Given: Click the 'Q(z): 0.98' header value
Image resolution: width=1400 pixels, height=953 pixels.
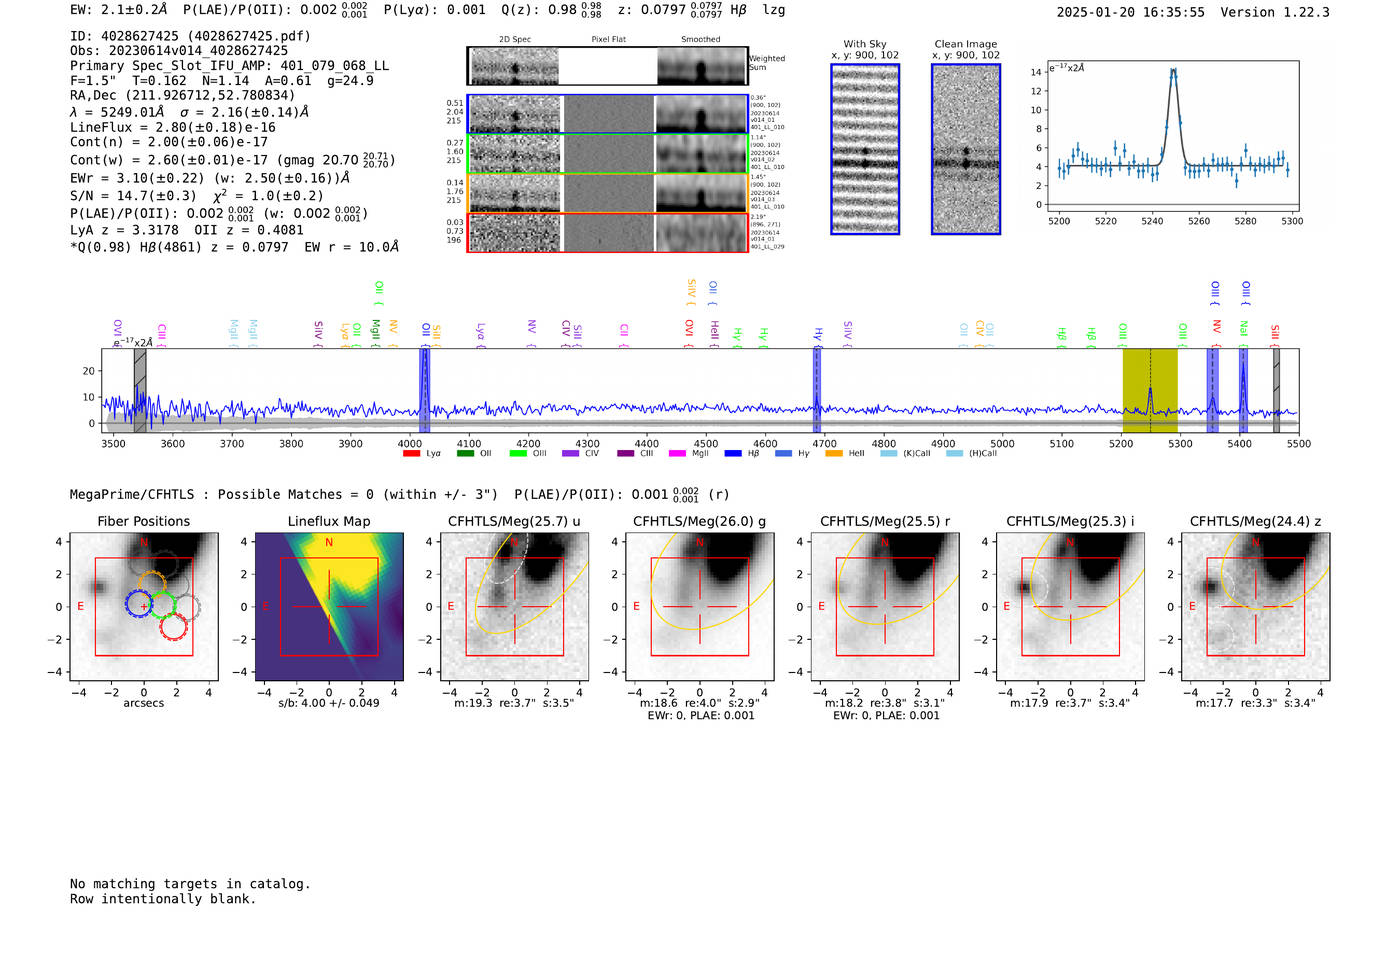Looking at the screenshot, I should coord(539,10).
